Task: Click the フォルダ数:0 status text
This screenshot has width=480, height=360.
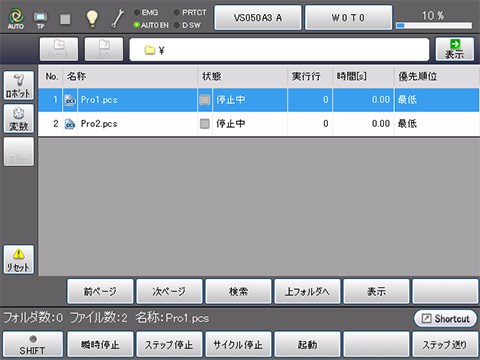Action: tap(33, 318)
